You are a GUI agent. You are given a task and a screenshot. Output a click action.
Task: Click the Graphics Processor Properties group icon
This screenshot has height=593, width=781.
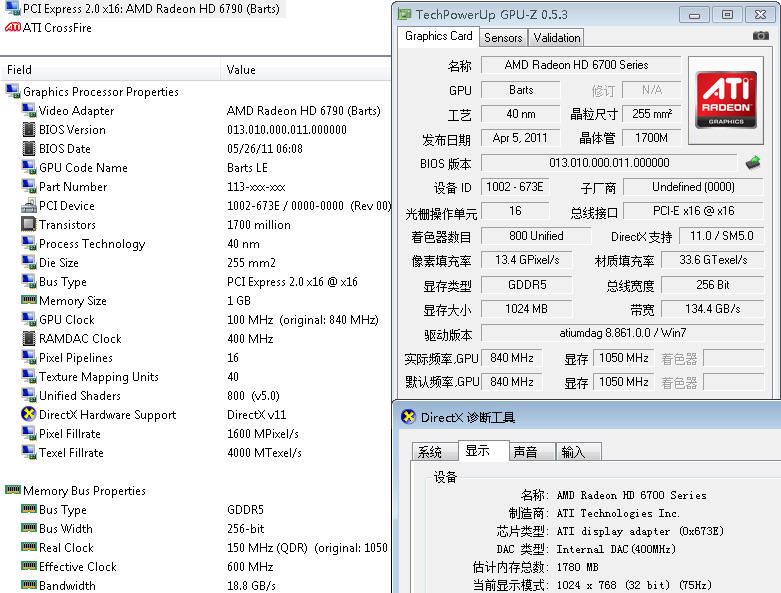[x=12, y=92]
